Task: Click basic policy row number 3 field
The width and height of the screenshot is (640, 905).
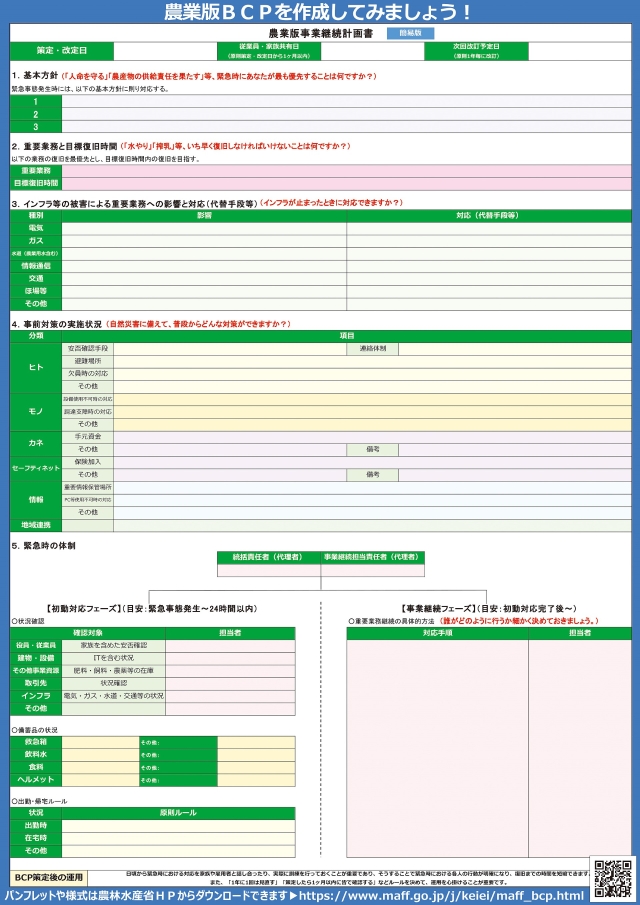Action: 346,126
